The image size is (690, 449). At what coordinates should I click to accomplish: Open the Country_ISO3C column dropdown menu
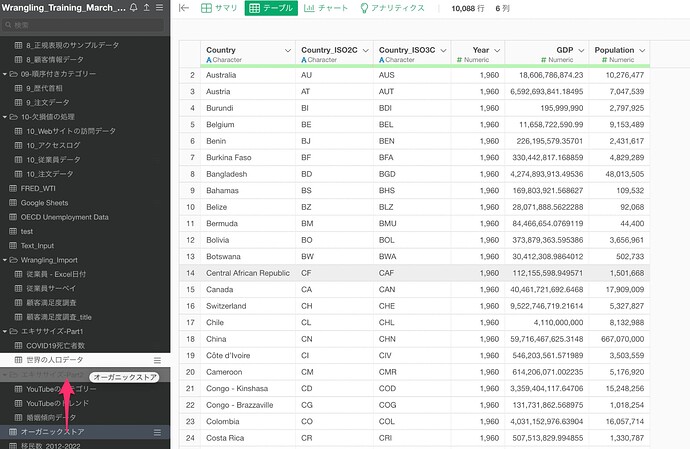pyautogui.click(x=443, y=51)
